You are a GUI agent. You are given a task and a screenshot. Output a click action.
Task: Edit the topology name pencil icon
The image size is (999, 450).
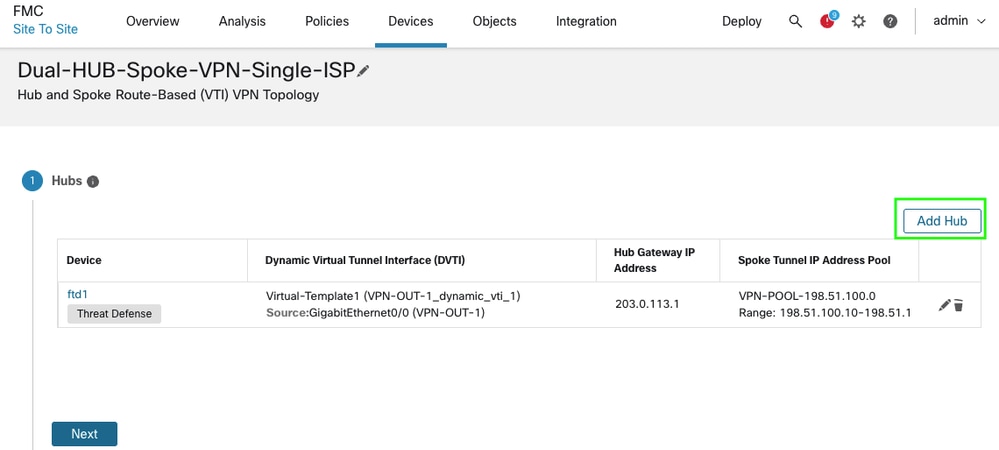coord(363,71)
